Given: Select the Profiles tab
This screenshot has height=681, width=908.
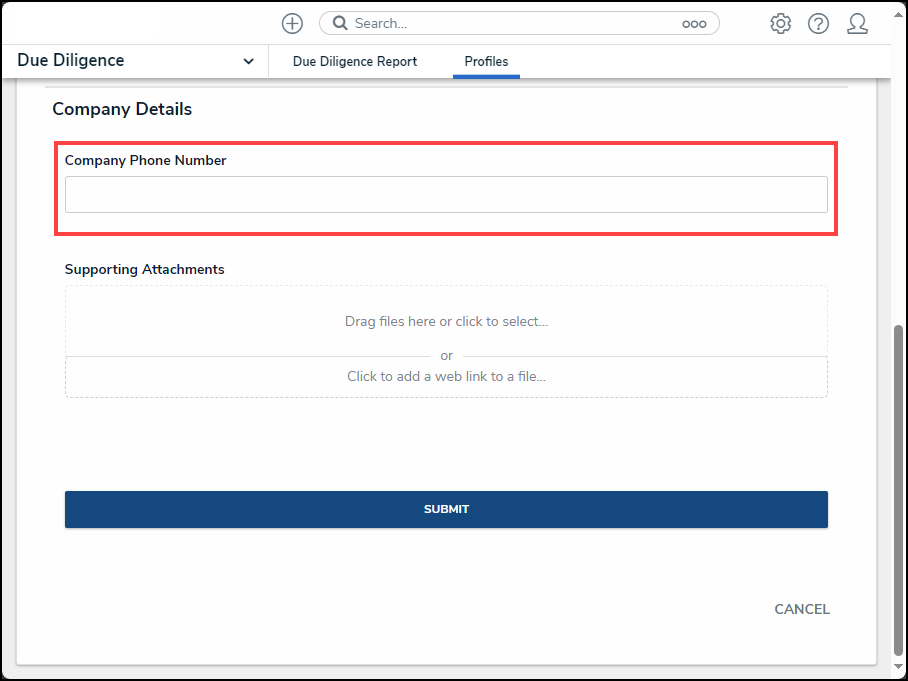Looking at the screenshot, I should tap(486, 61).
